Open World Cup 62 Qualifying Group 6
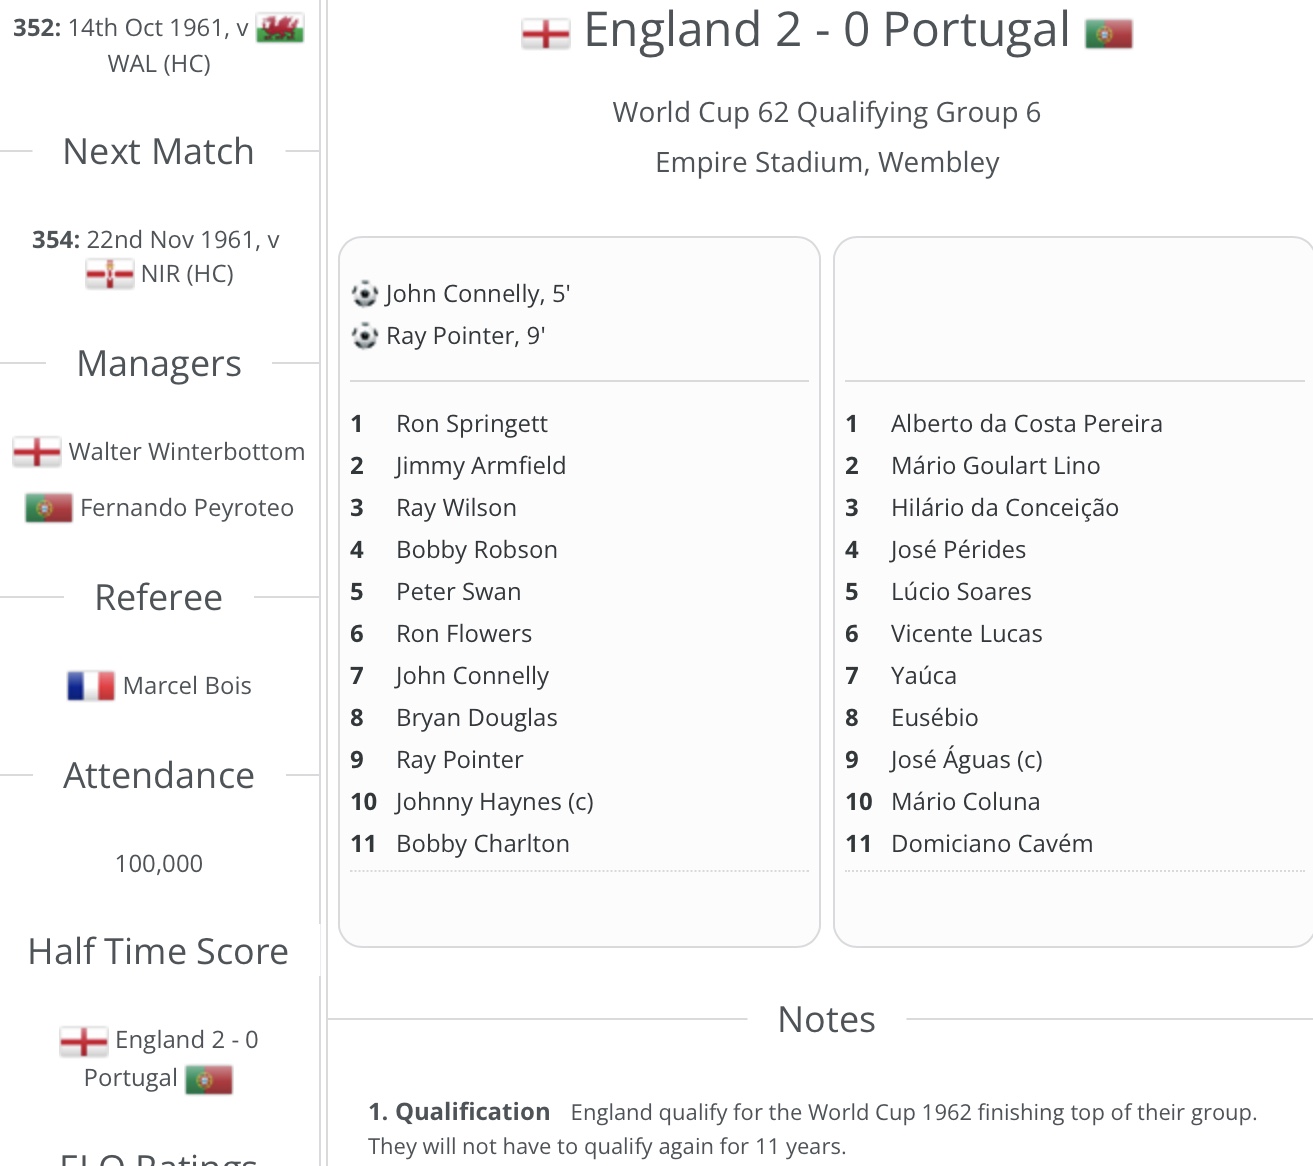 pos(826,112)
